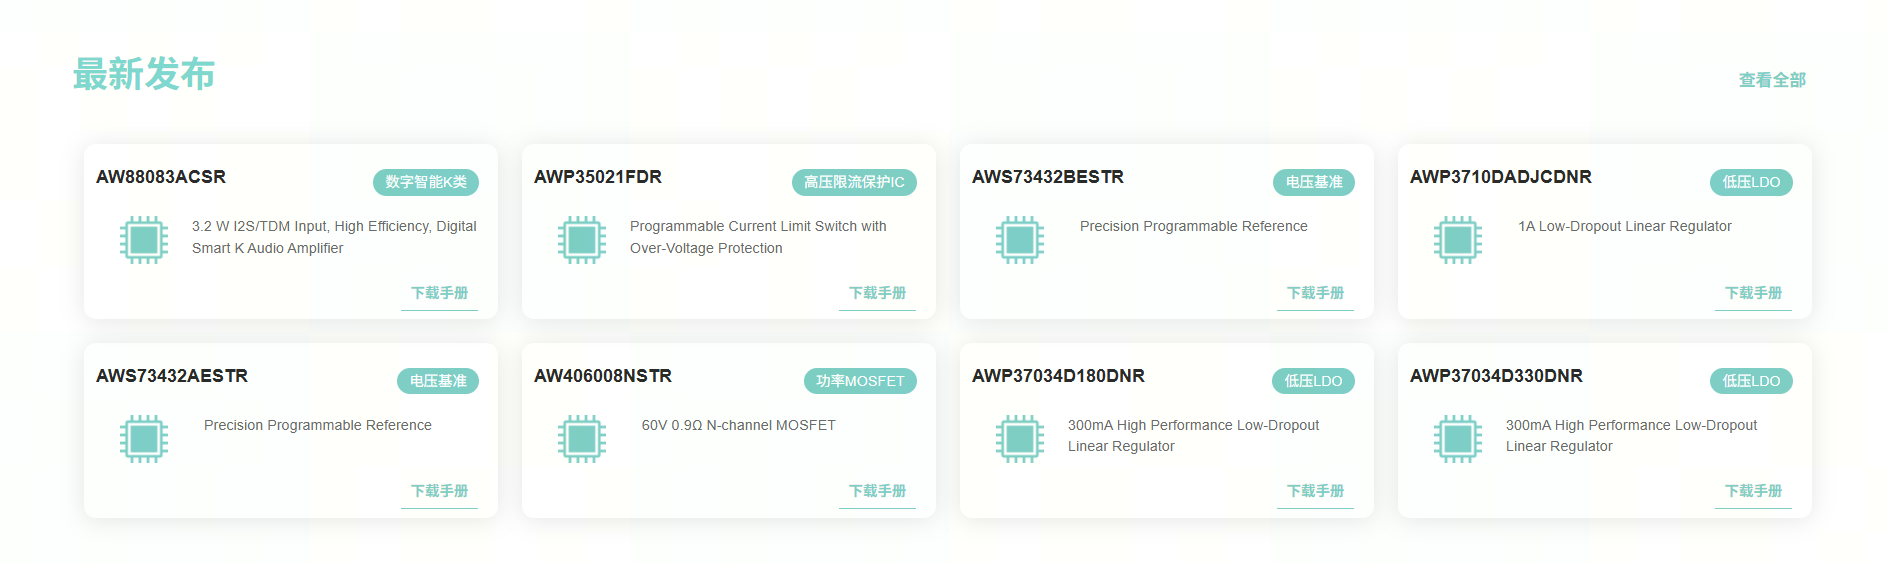This screenshot has width=1888, height=563.
Task: Select the 高压限流保护IC category tag
Action: 854,182
